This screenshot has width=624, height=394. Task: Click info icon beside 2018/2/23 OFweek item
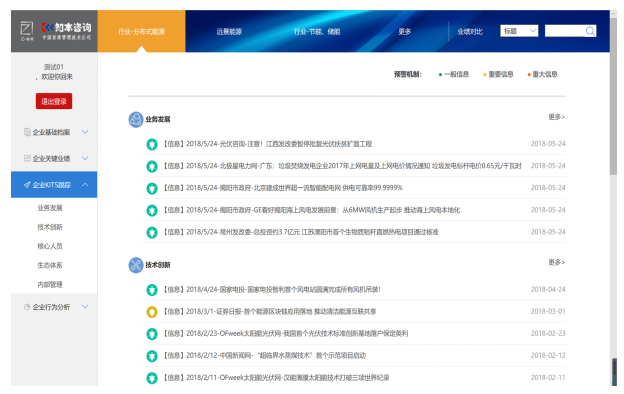pos(152,334)
